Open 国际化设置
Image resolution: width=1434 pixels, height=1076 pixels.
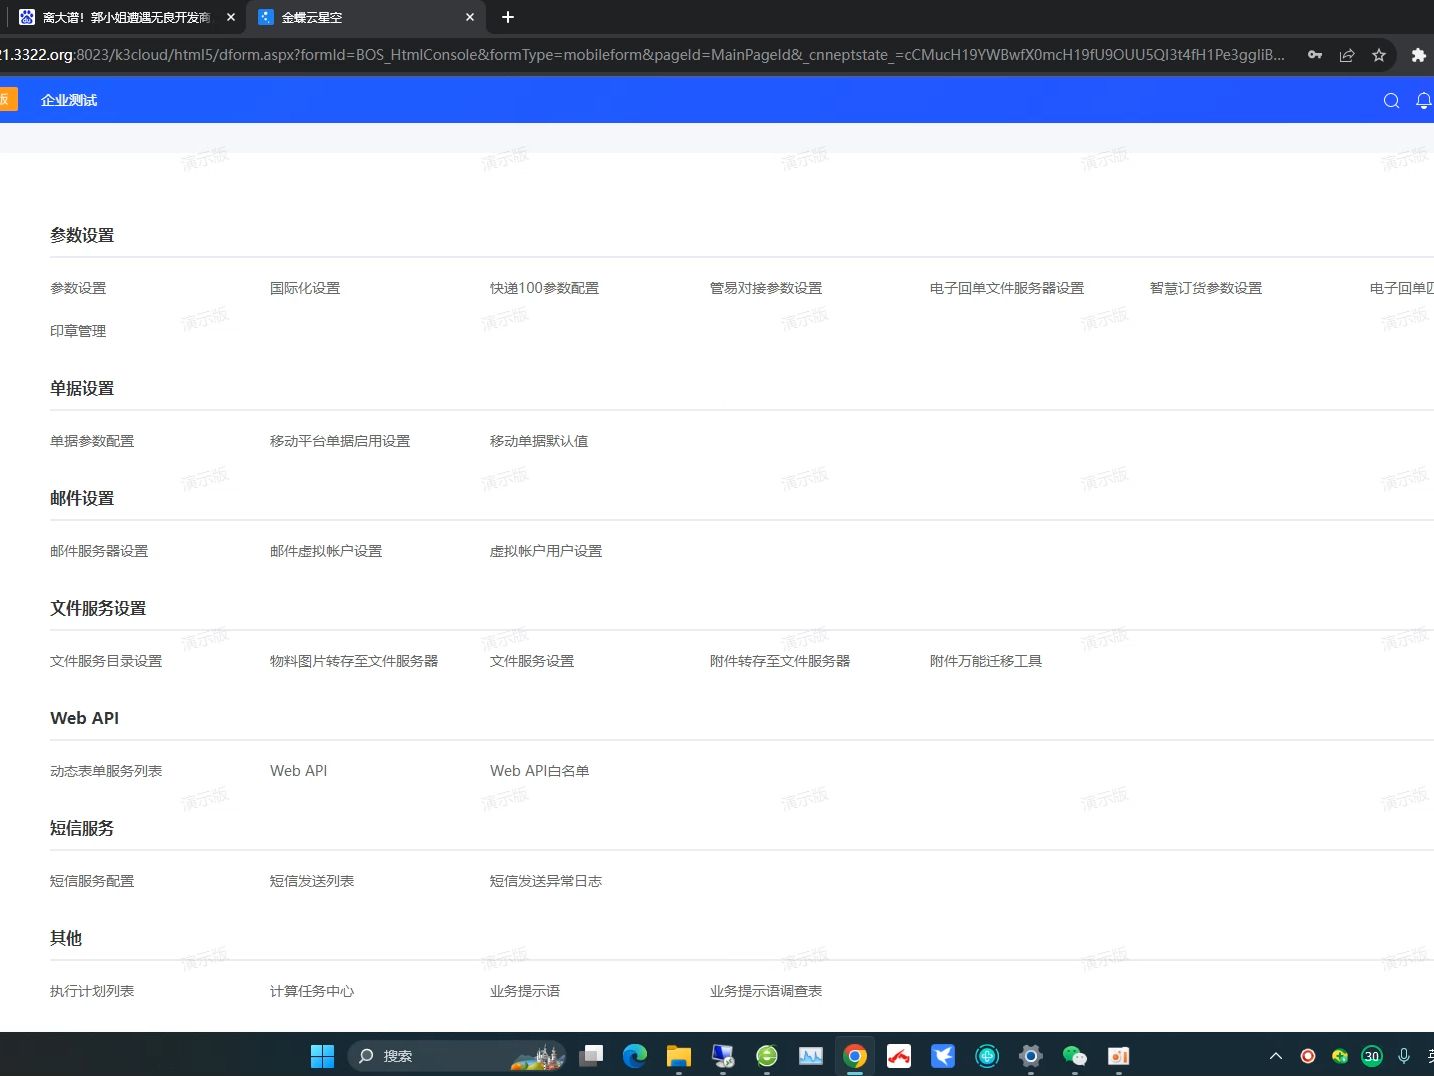click(305, 288)
